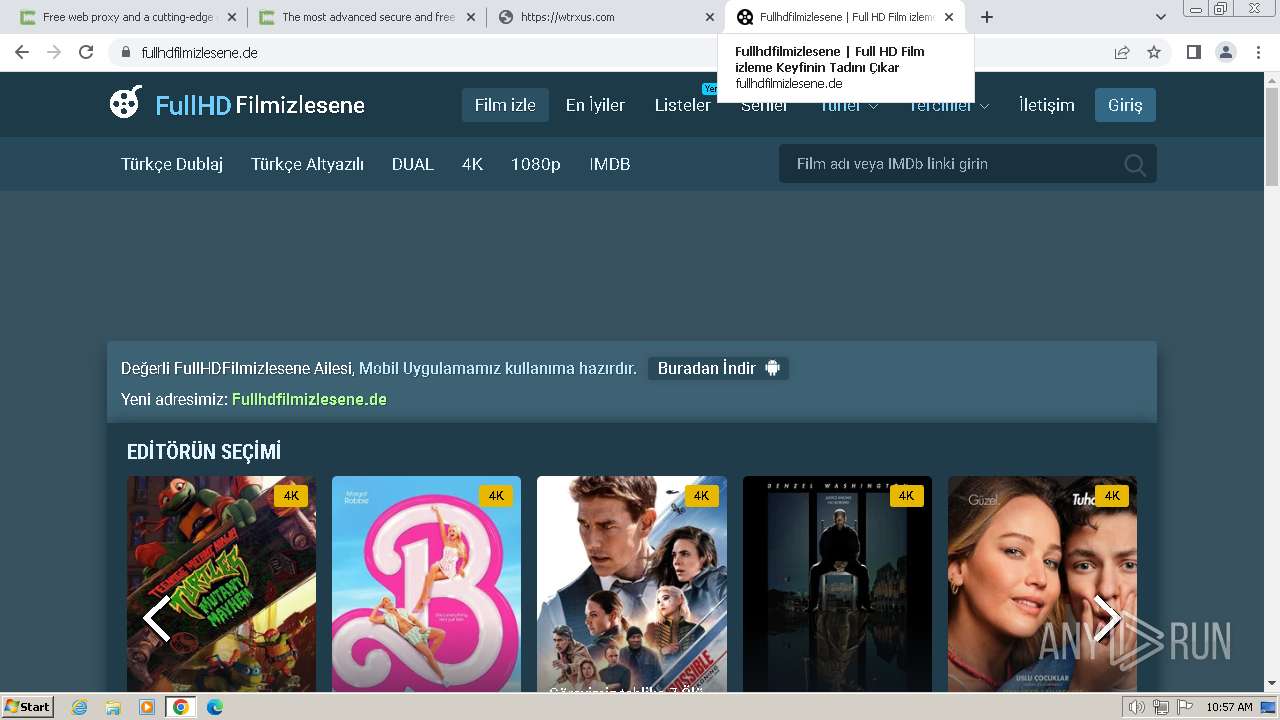Open Microsoft Edge from the taskbar
1280x720 pixels.
point(214,707)
